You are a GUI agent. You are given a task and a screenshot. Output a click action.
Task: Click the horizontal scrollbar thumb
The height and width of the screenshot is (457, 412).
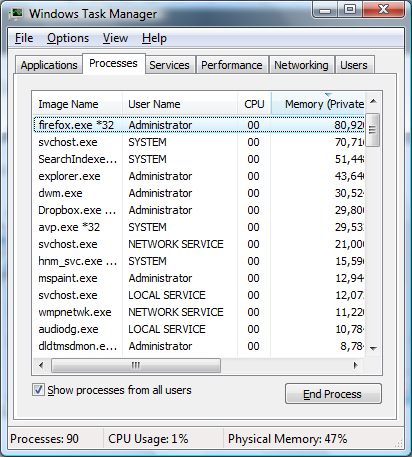click(x=136, y=365)
